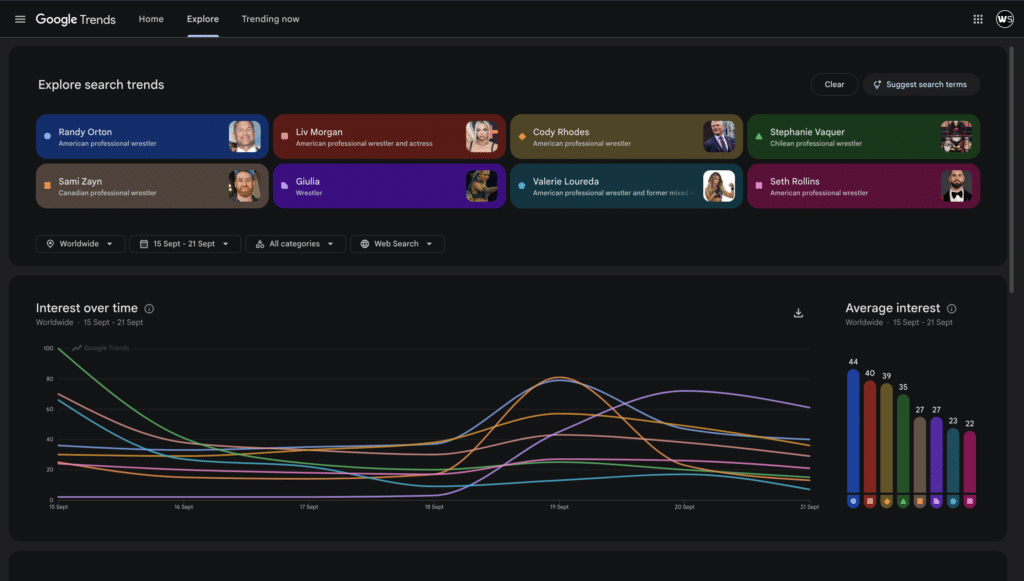The image size is (1024, 581).
Task: Select the Valerie Loureda search term card
Action: [626, 186]
